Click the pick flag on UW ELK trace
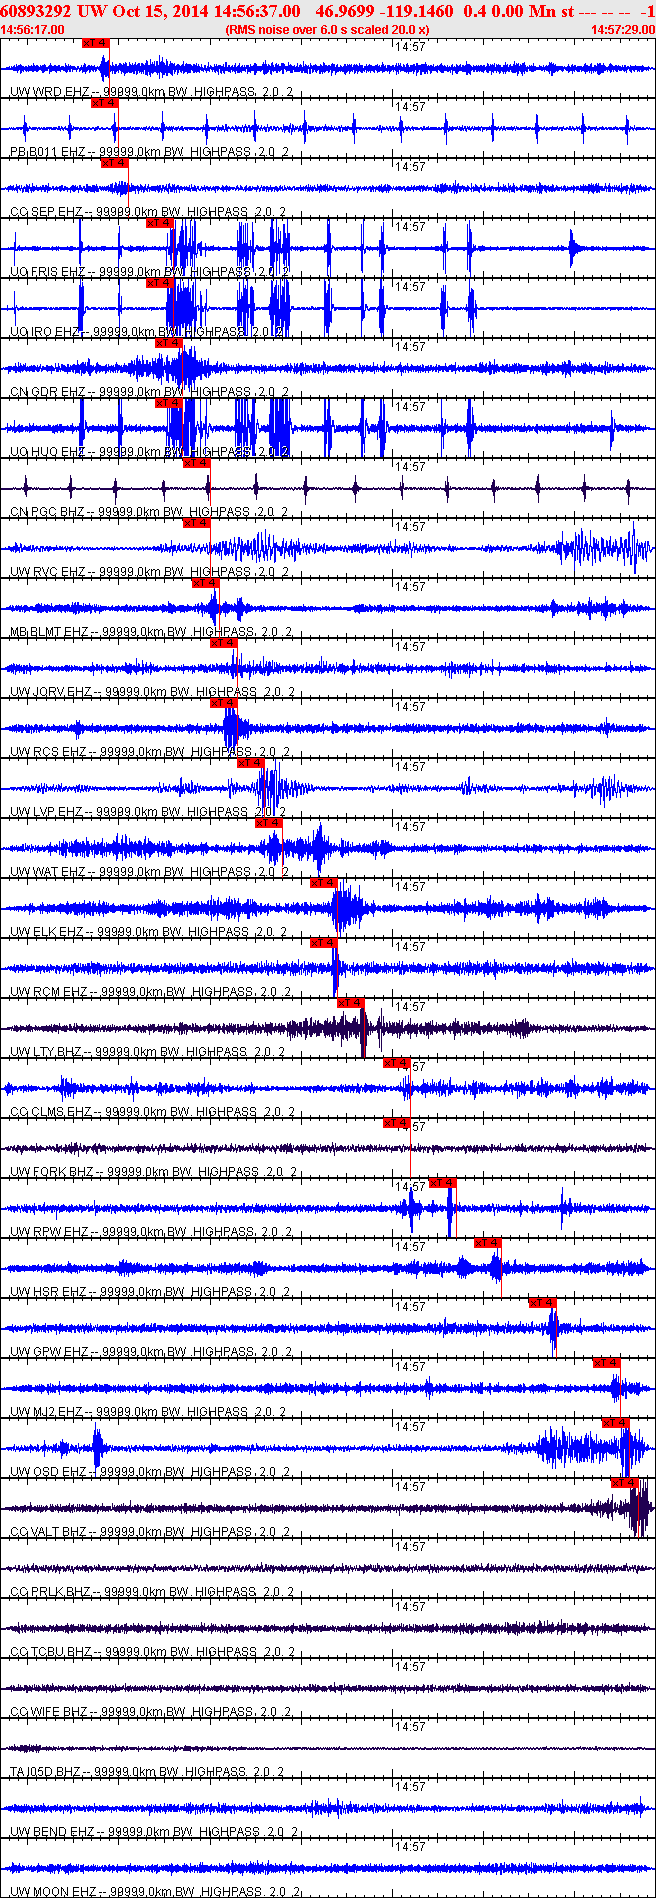The height and width of the screenshot is (1898, 656). tap(324, 883)
